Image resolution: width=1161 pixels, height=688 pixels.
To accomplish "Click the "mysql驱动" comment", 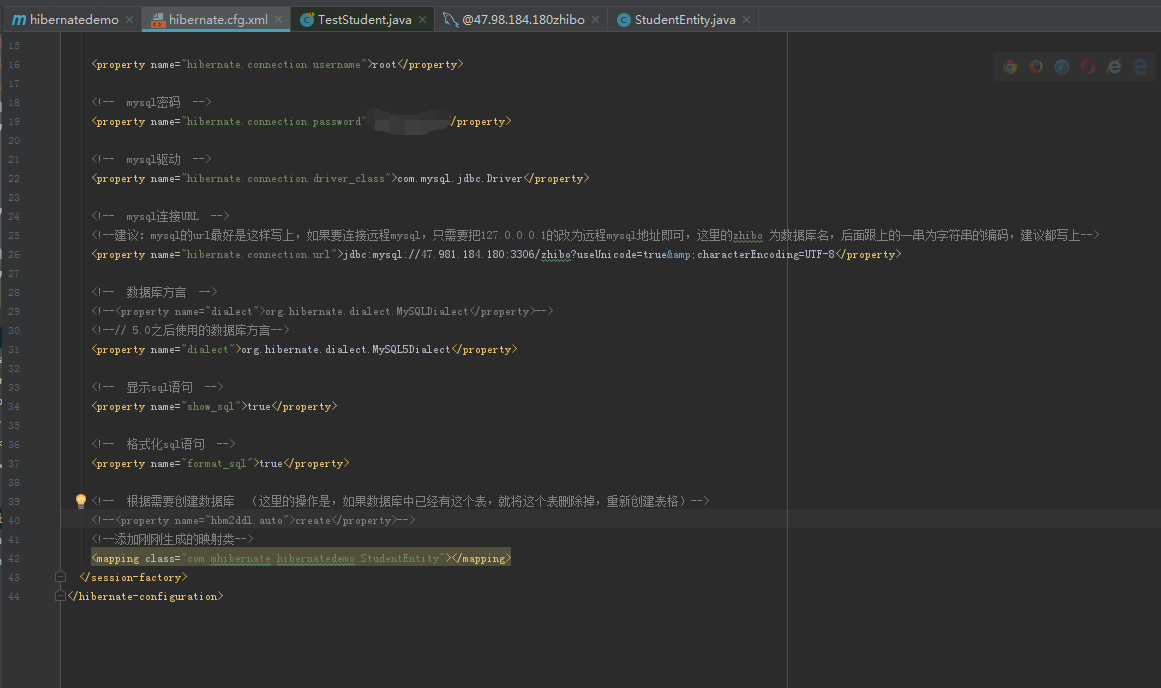I will (152, 159).
